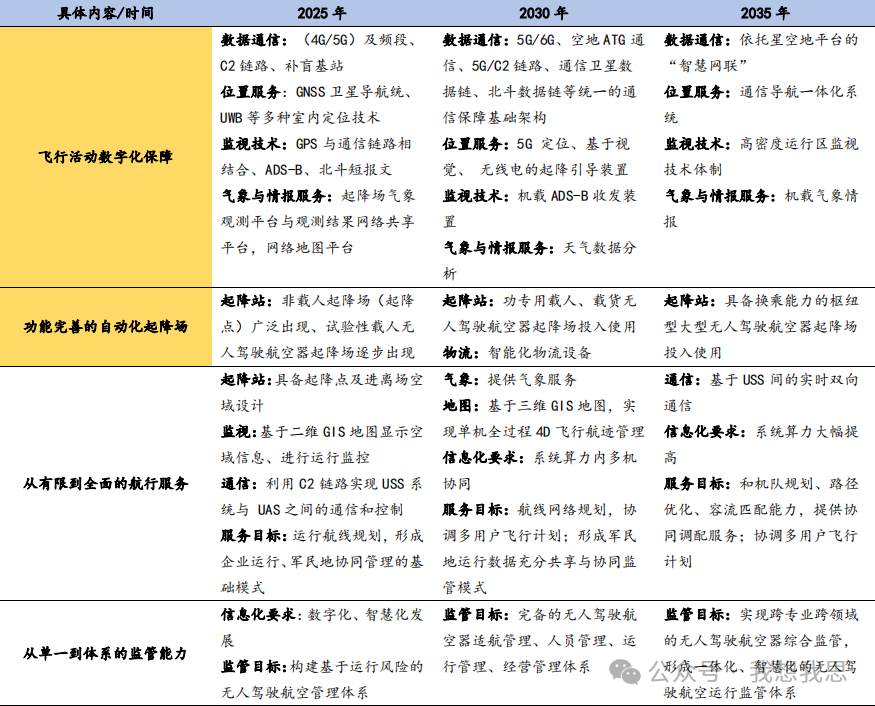Click the line "监管目标: 实现跨专业跨领域"

761,614
